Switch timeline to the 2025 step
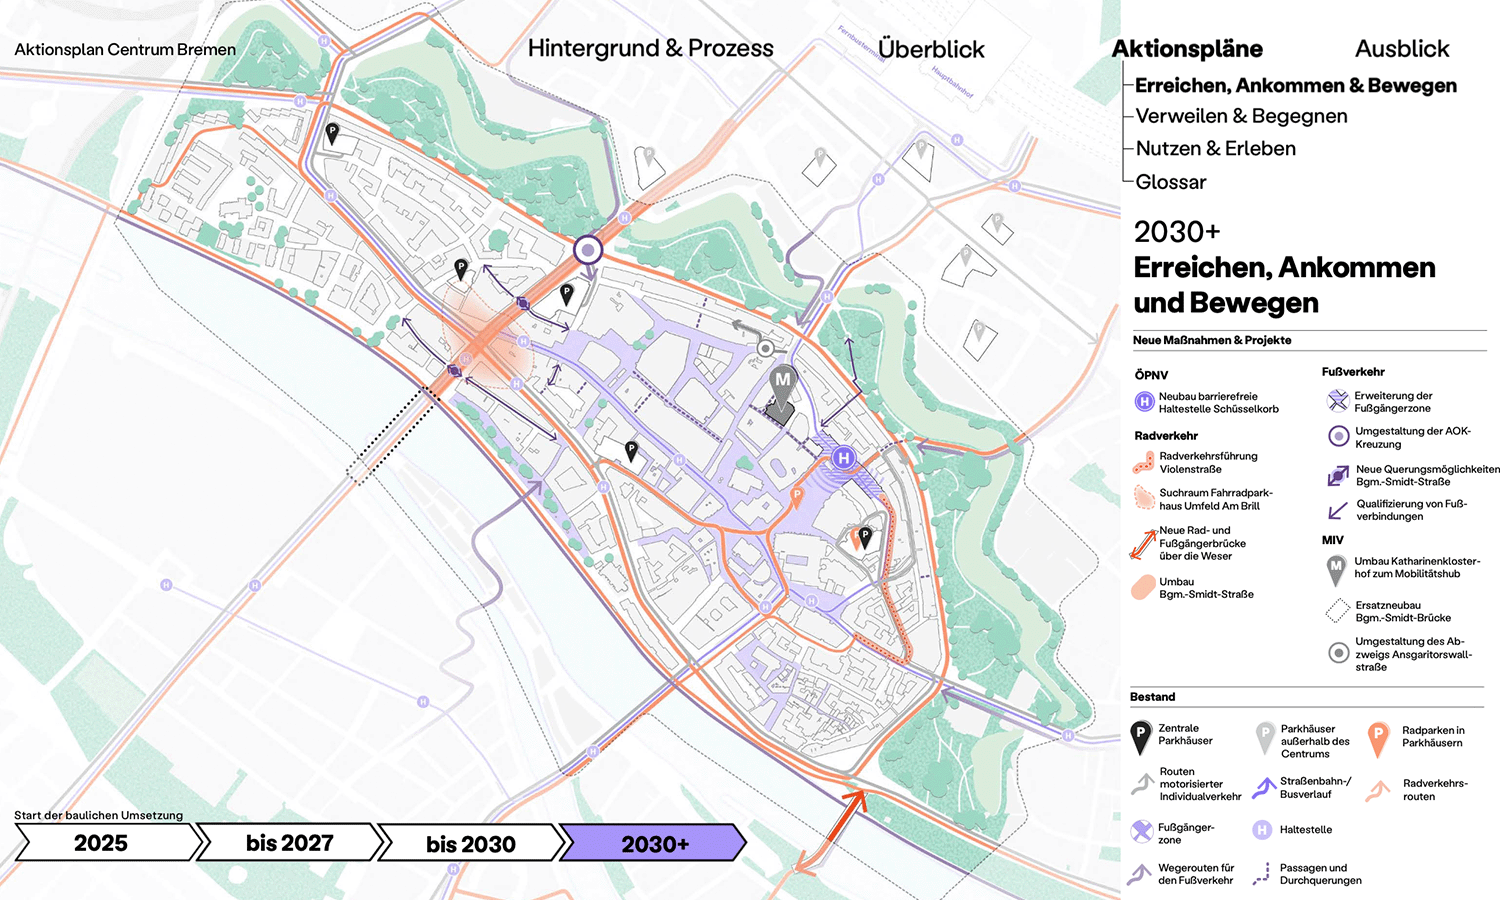This screenshot has width=1500, height=900. 102,843
